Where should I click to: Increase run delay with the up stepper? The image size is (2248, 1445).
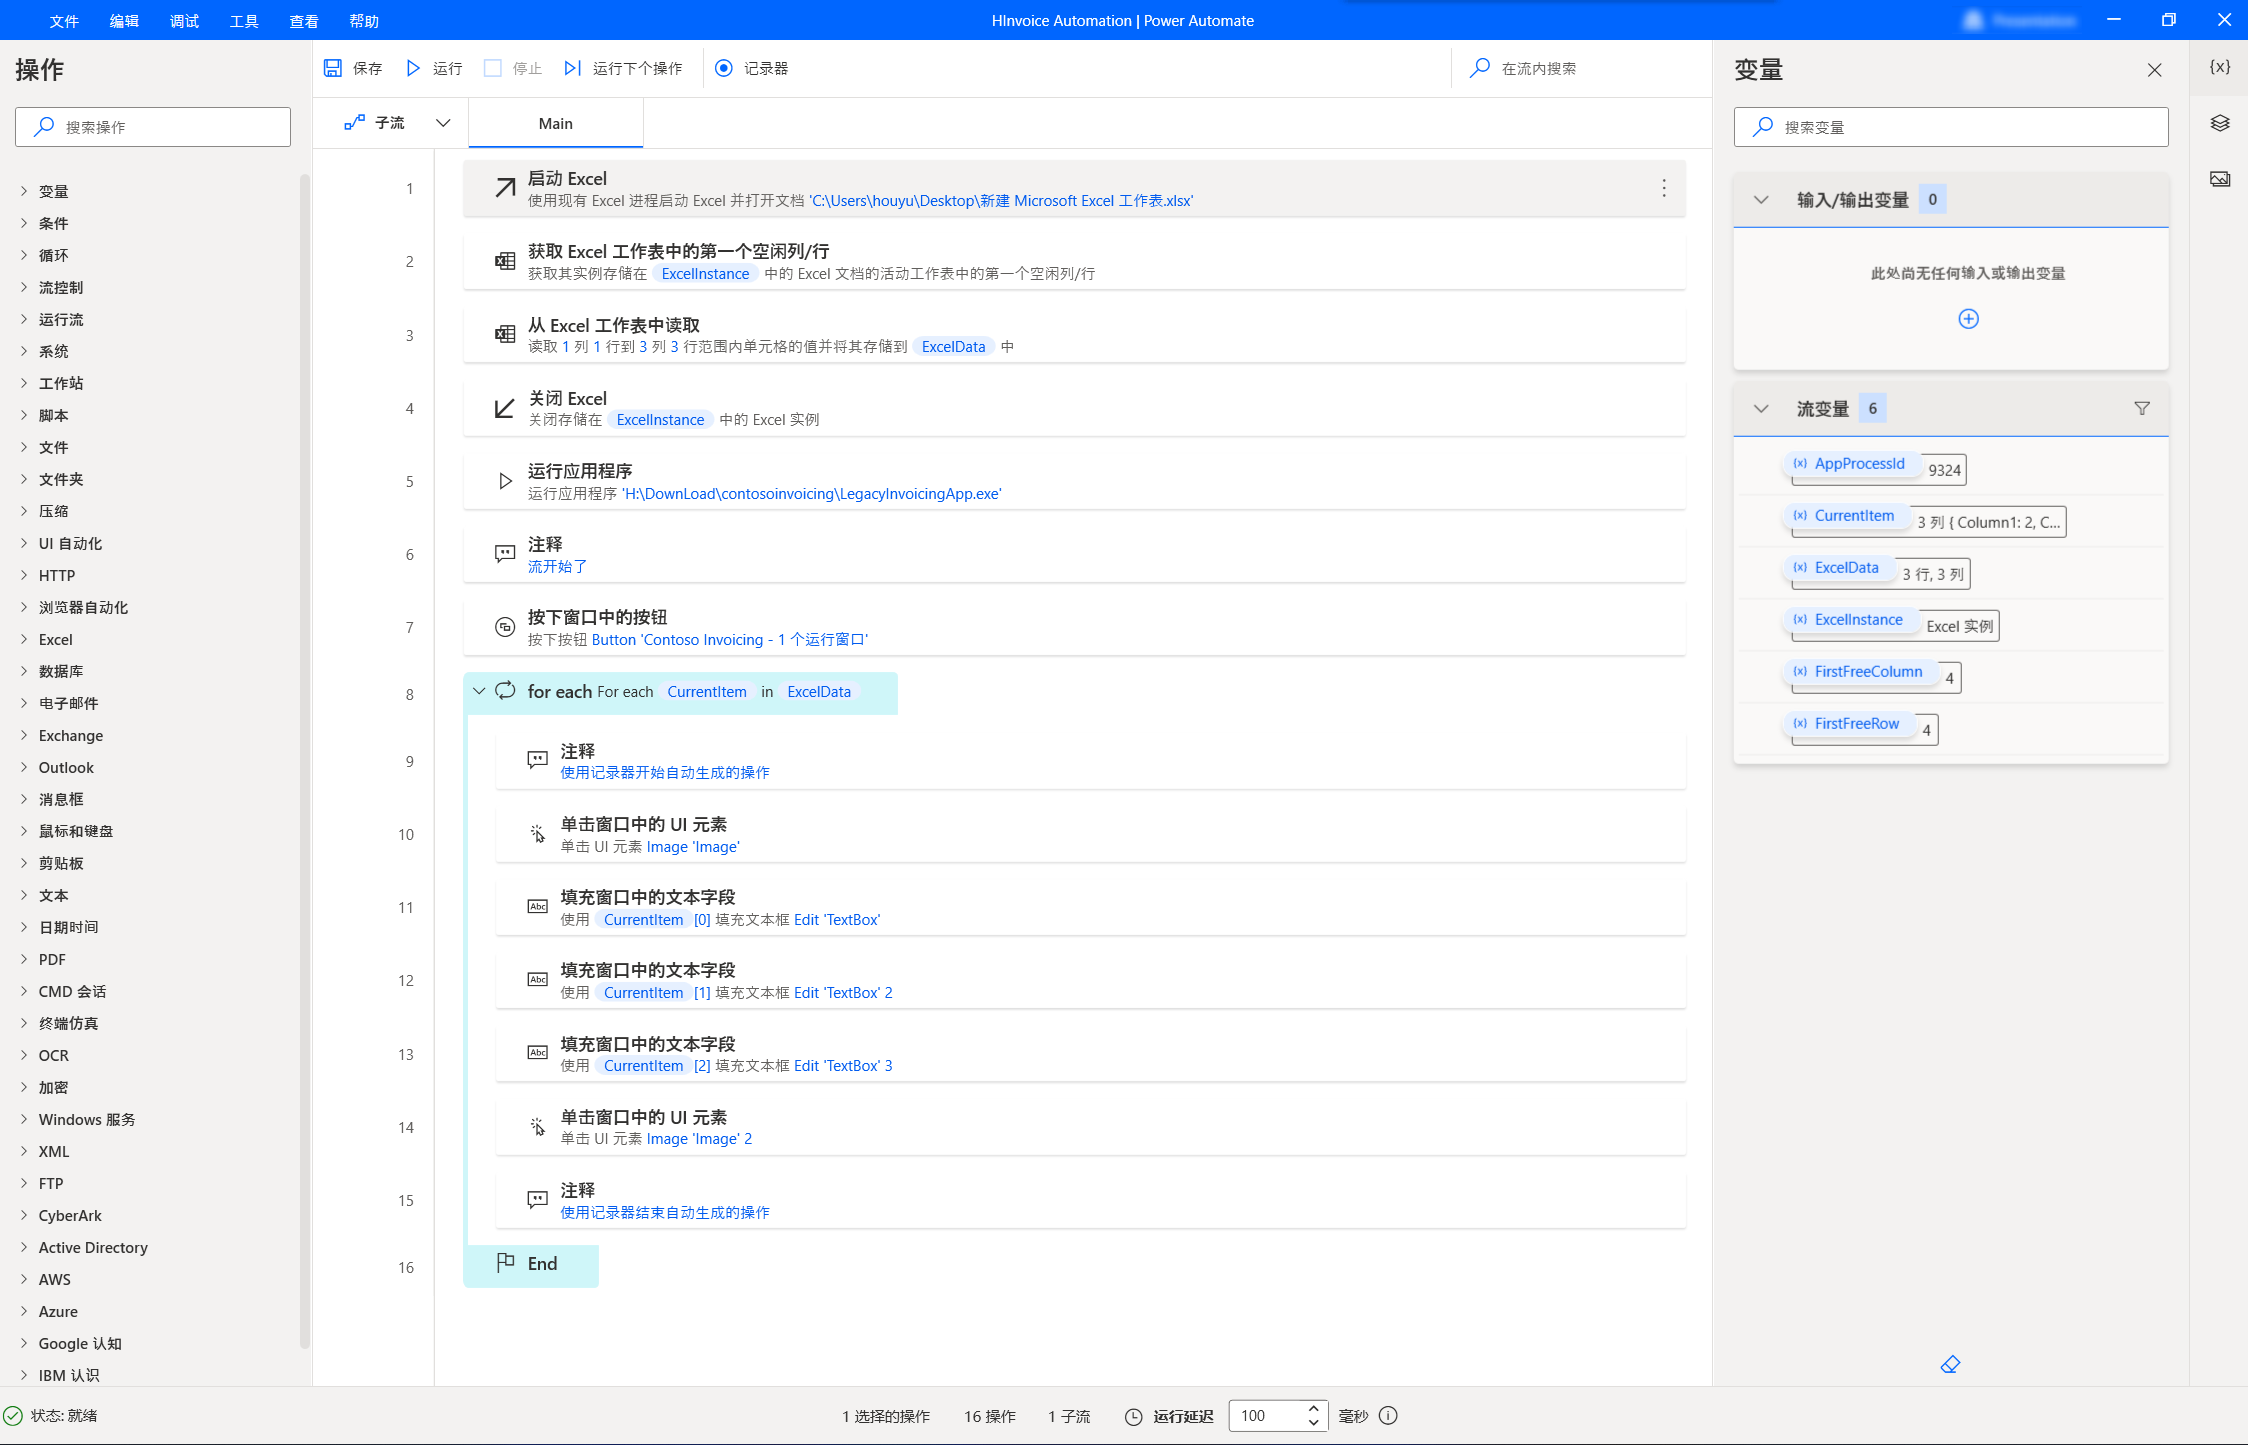tap(1313, 1409)
